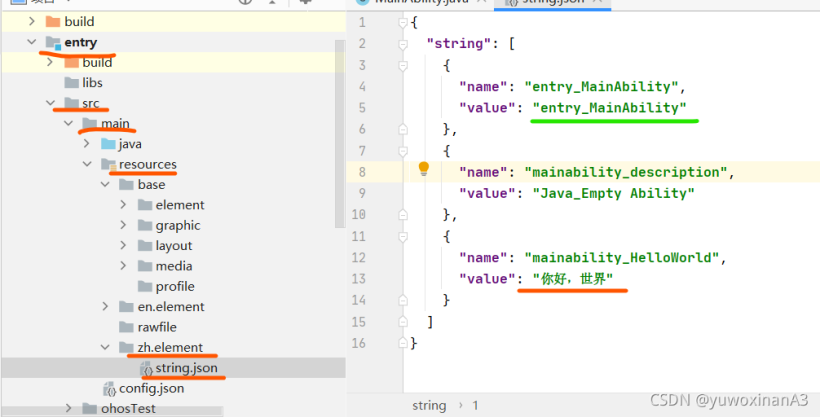Viewport: 820px width, 417px height.
Task: Collapse the entry module tree node
Action: point(32,42)
